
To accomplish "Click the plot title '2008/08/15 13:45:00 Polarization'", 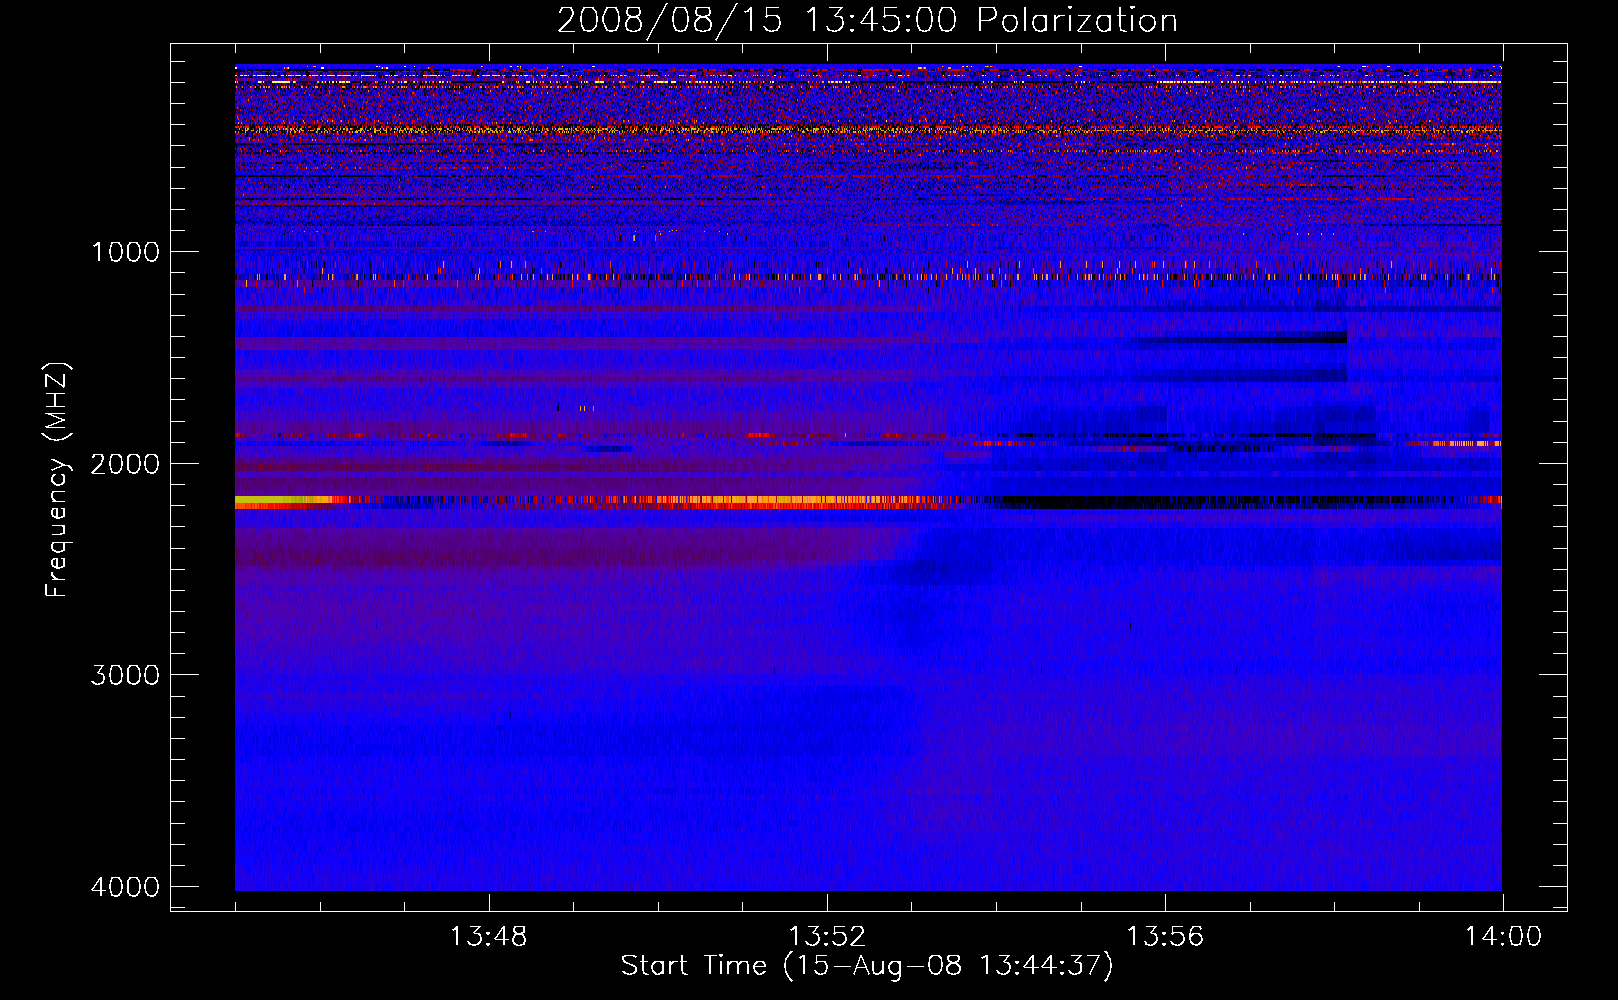I will pos(867,20).
